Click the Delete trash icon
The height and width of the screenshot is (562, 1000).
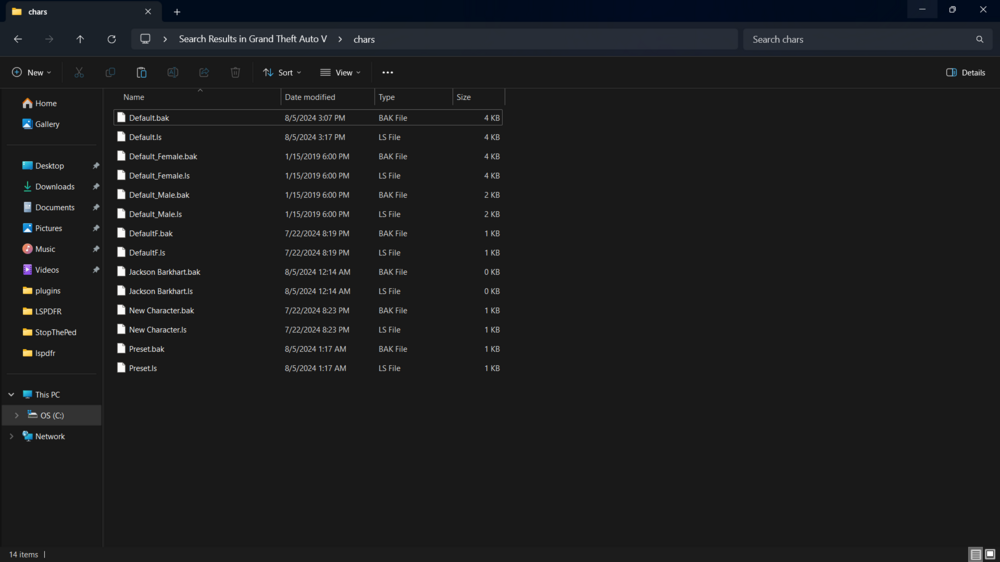[x=235, y=73]
